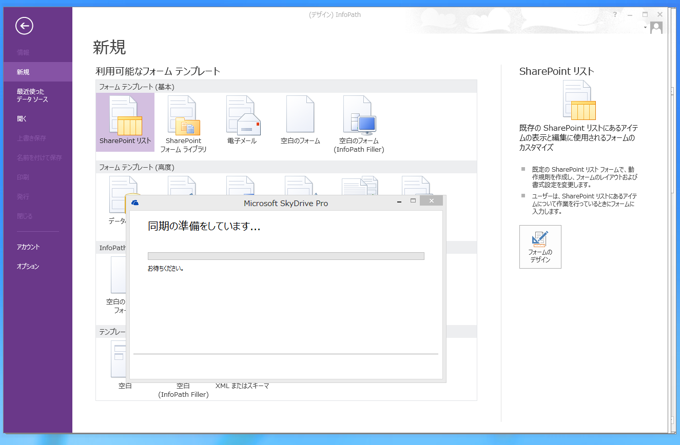Image resolution: width=680 pixels, height=445 pixels.
Task: Choose the SharePoint フォーム ライブラリ template
Action: pyautogui.click(x=183, y=124)
